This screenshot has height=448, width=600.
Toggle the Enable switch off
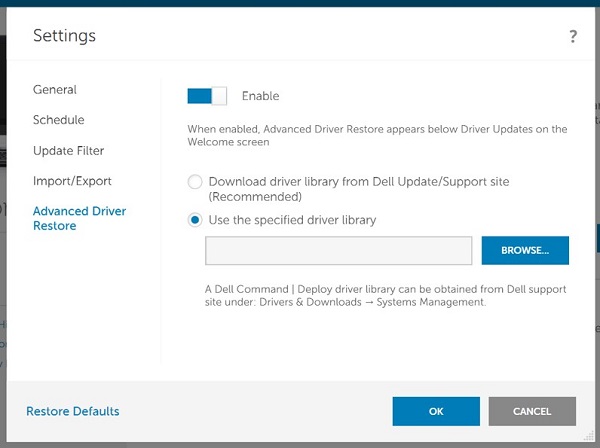pyautogui.click(x=207, y=96)
